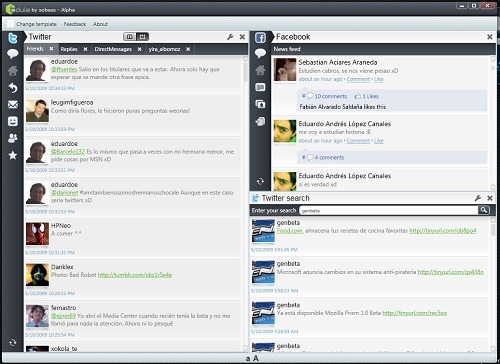Refresh the Facebook news feed

[x=260, y=181]
